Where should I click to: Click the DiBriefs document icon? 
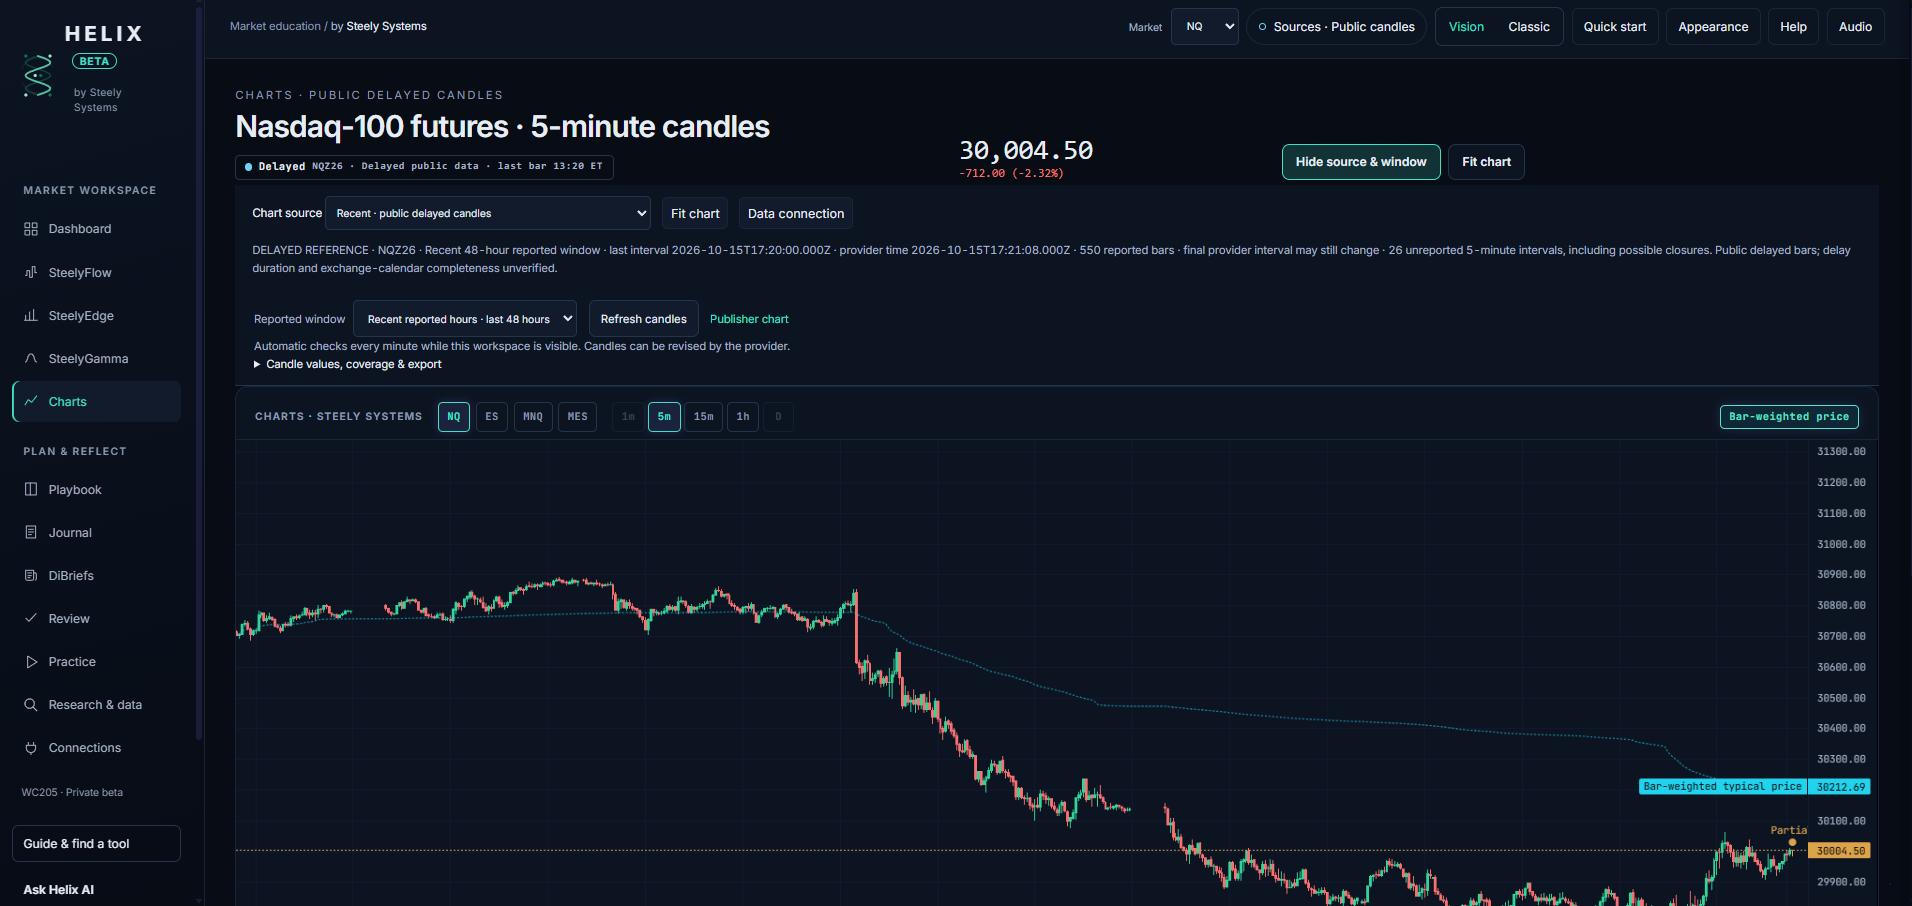click(x=31, y=575)
